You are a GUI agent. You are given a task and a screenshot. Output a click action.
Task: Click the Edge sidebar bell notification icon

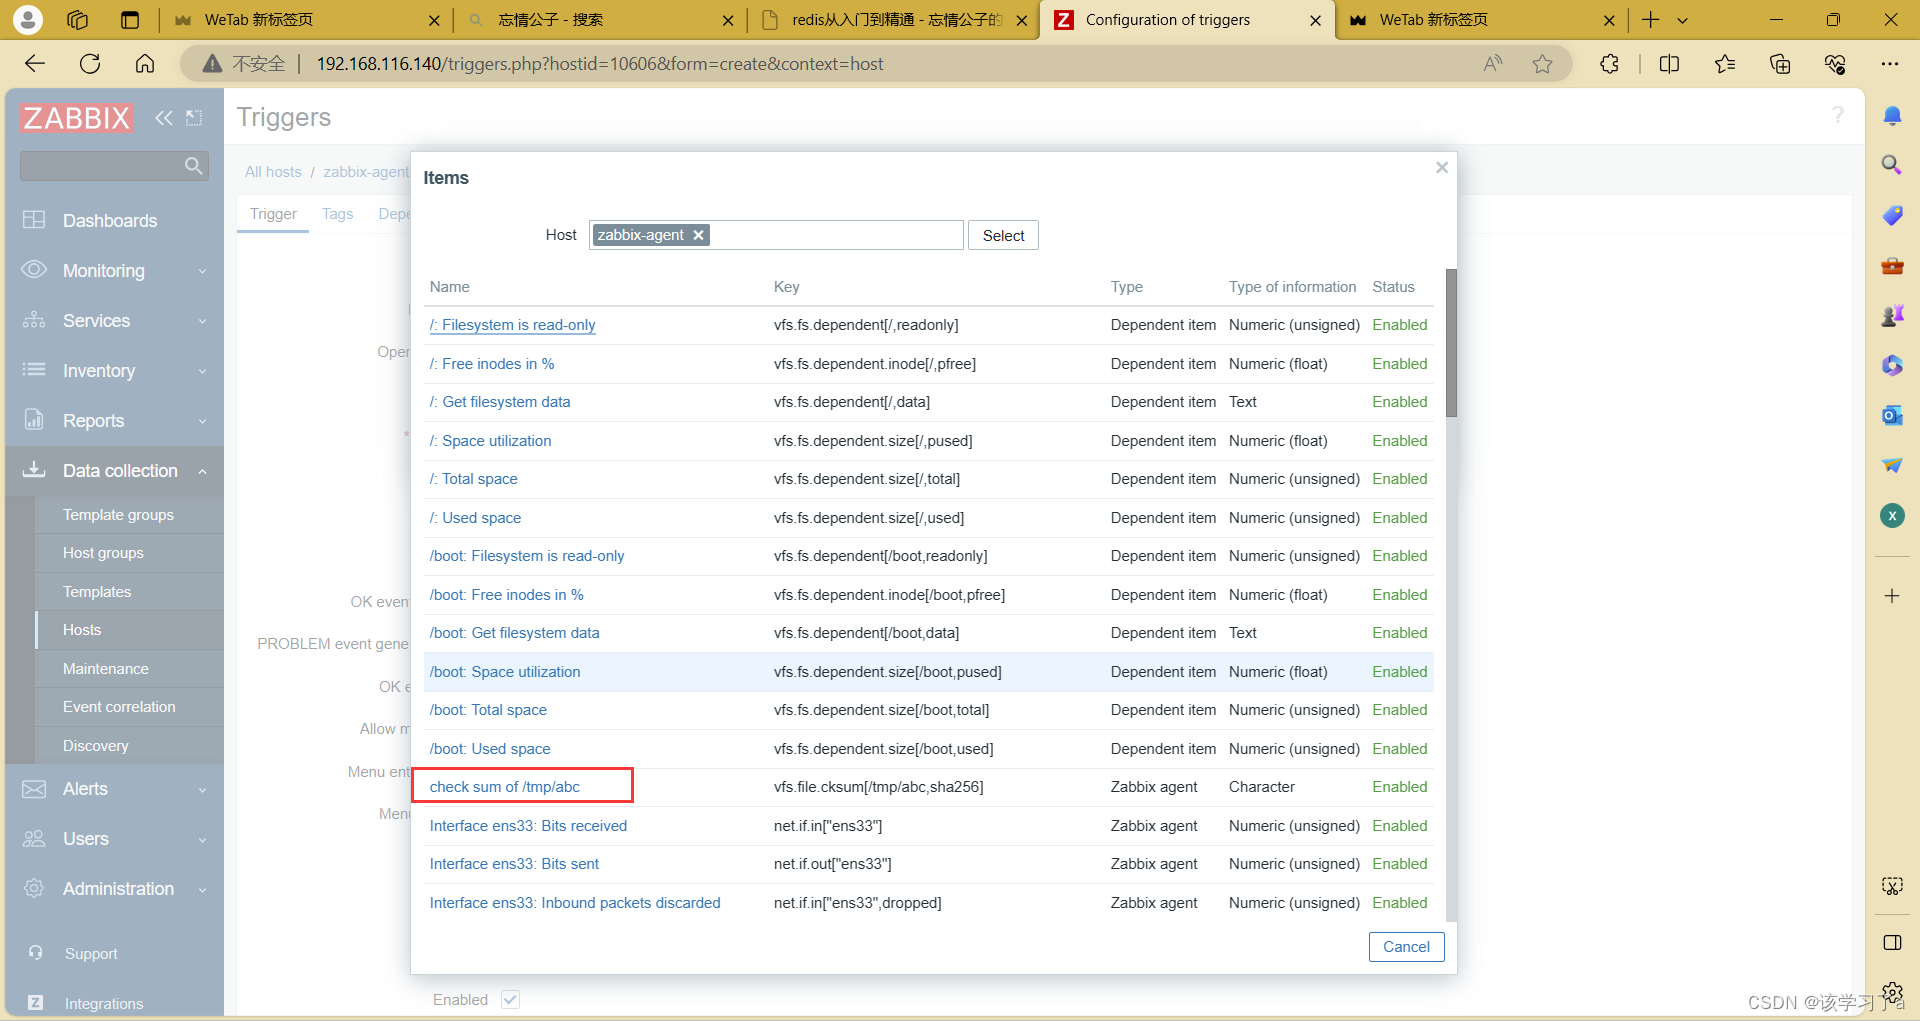1892,116
